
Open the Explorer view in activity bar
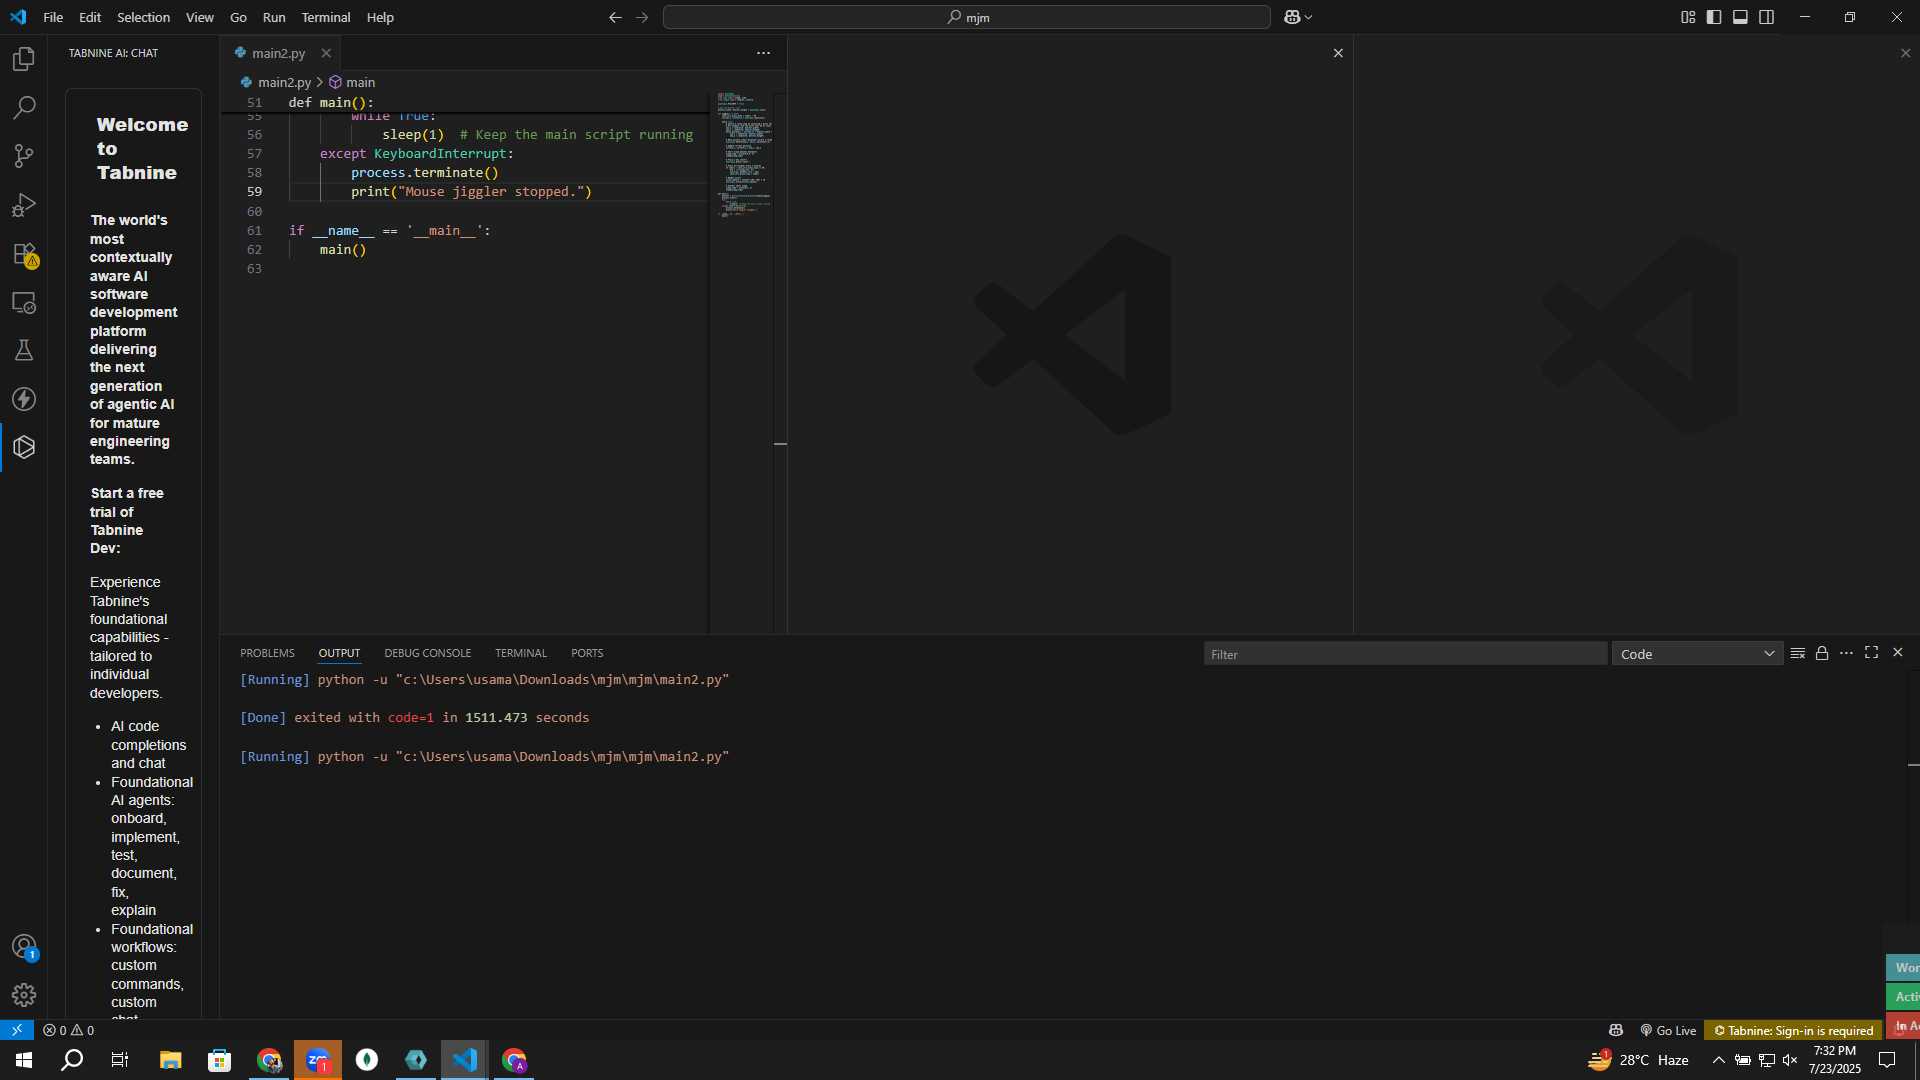(24, 59)
